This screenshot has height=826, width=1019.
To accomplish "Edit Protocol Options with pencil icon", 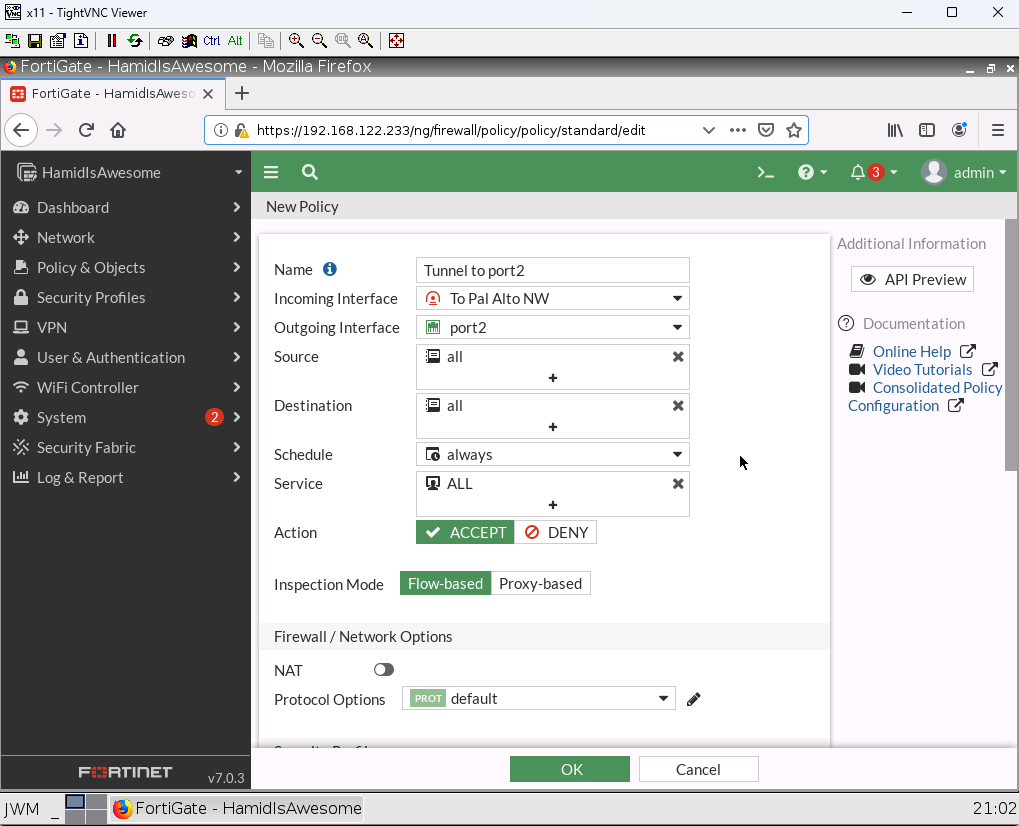I will (694, 699).
